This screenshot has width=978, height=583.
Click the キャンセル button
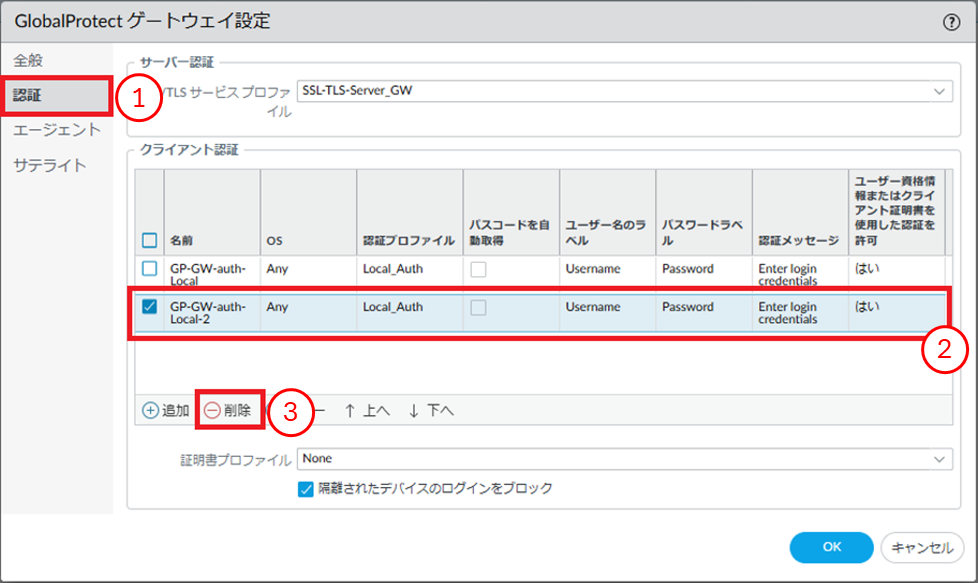coord(921,547)
